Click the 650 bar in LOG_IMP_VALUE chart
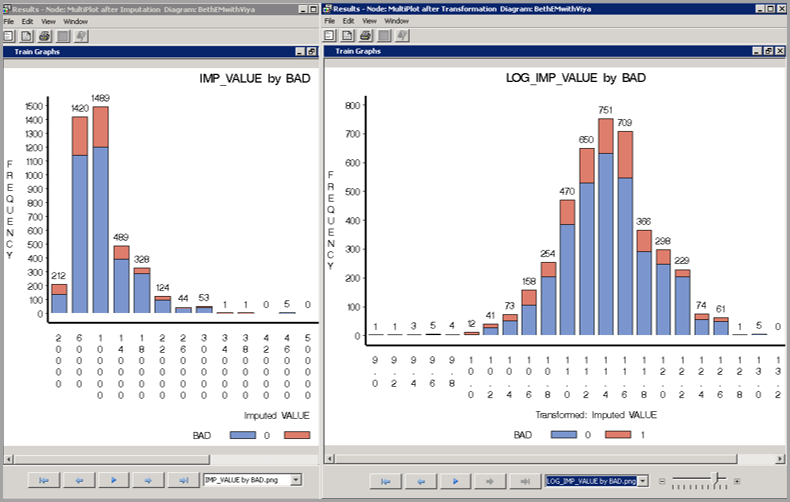Image resolution: width=790 pixels, height=502 pixels. coord(586,241)
